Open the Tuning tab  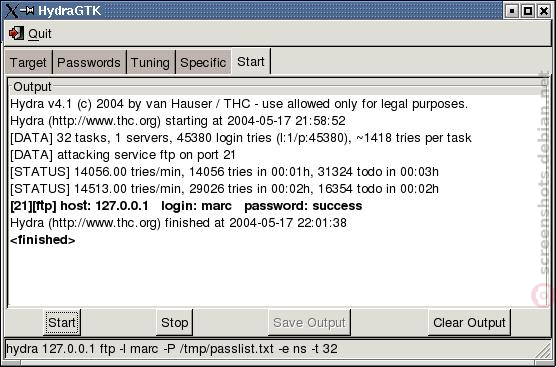point(150,62)
